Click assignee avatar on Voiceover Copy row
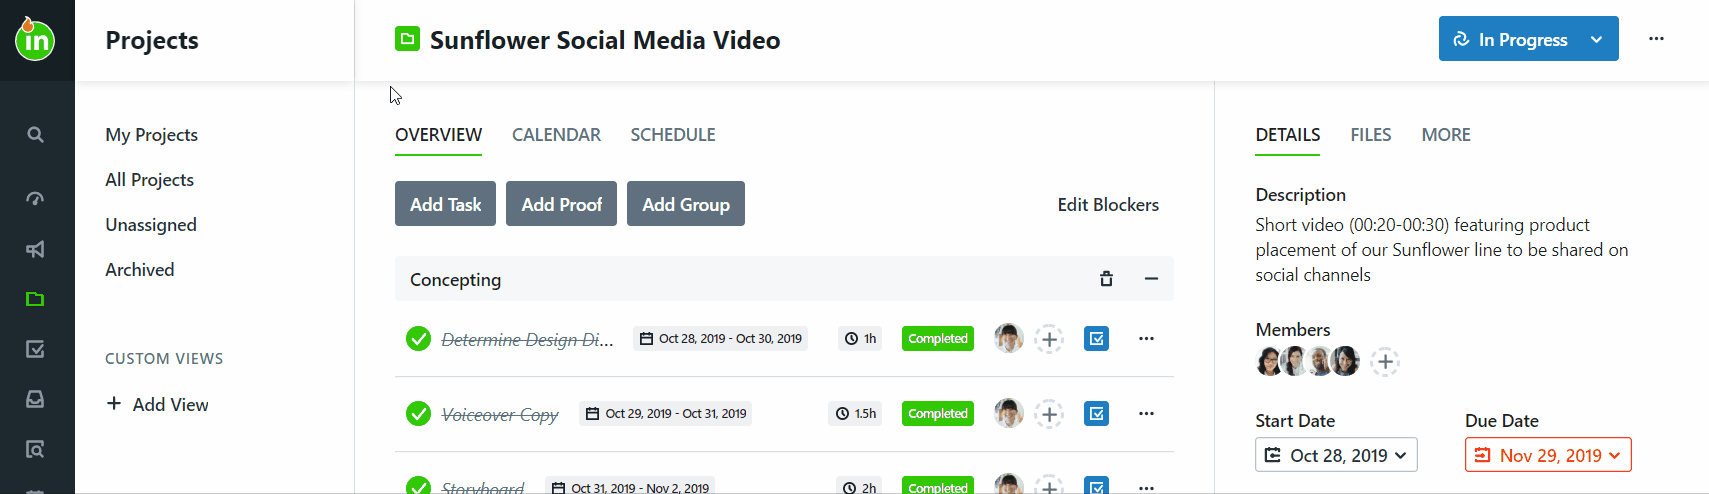The image size is (1709, 494). tap(1008, 414)
